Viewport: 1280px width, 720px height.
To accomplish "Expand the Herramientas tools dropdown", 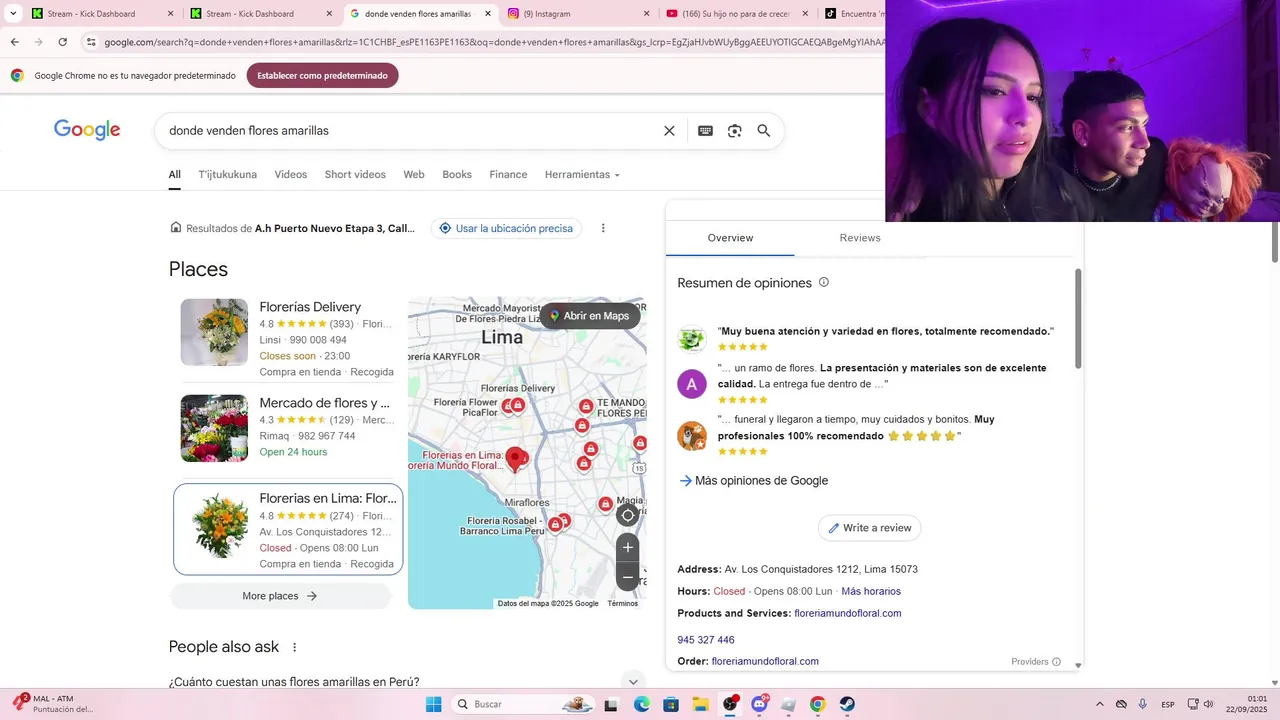I will (582, 175).
